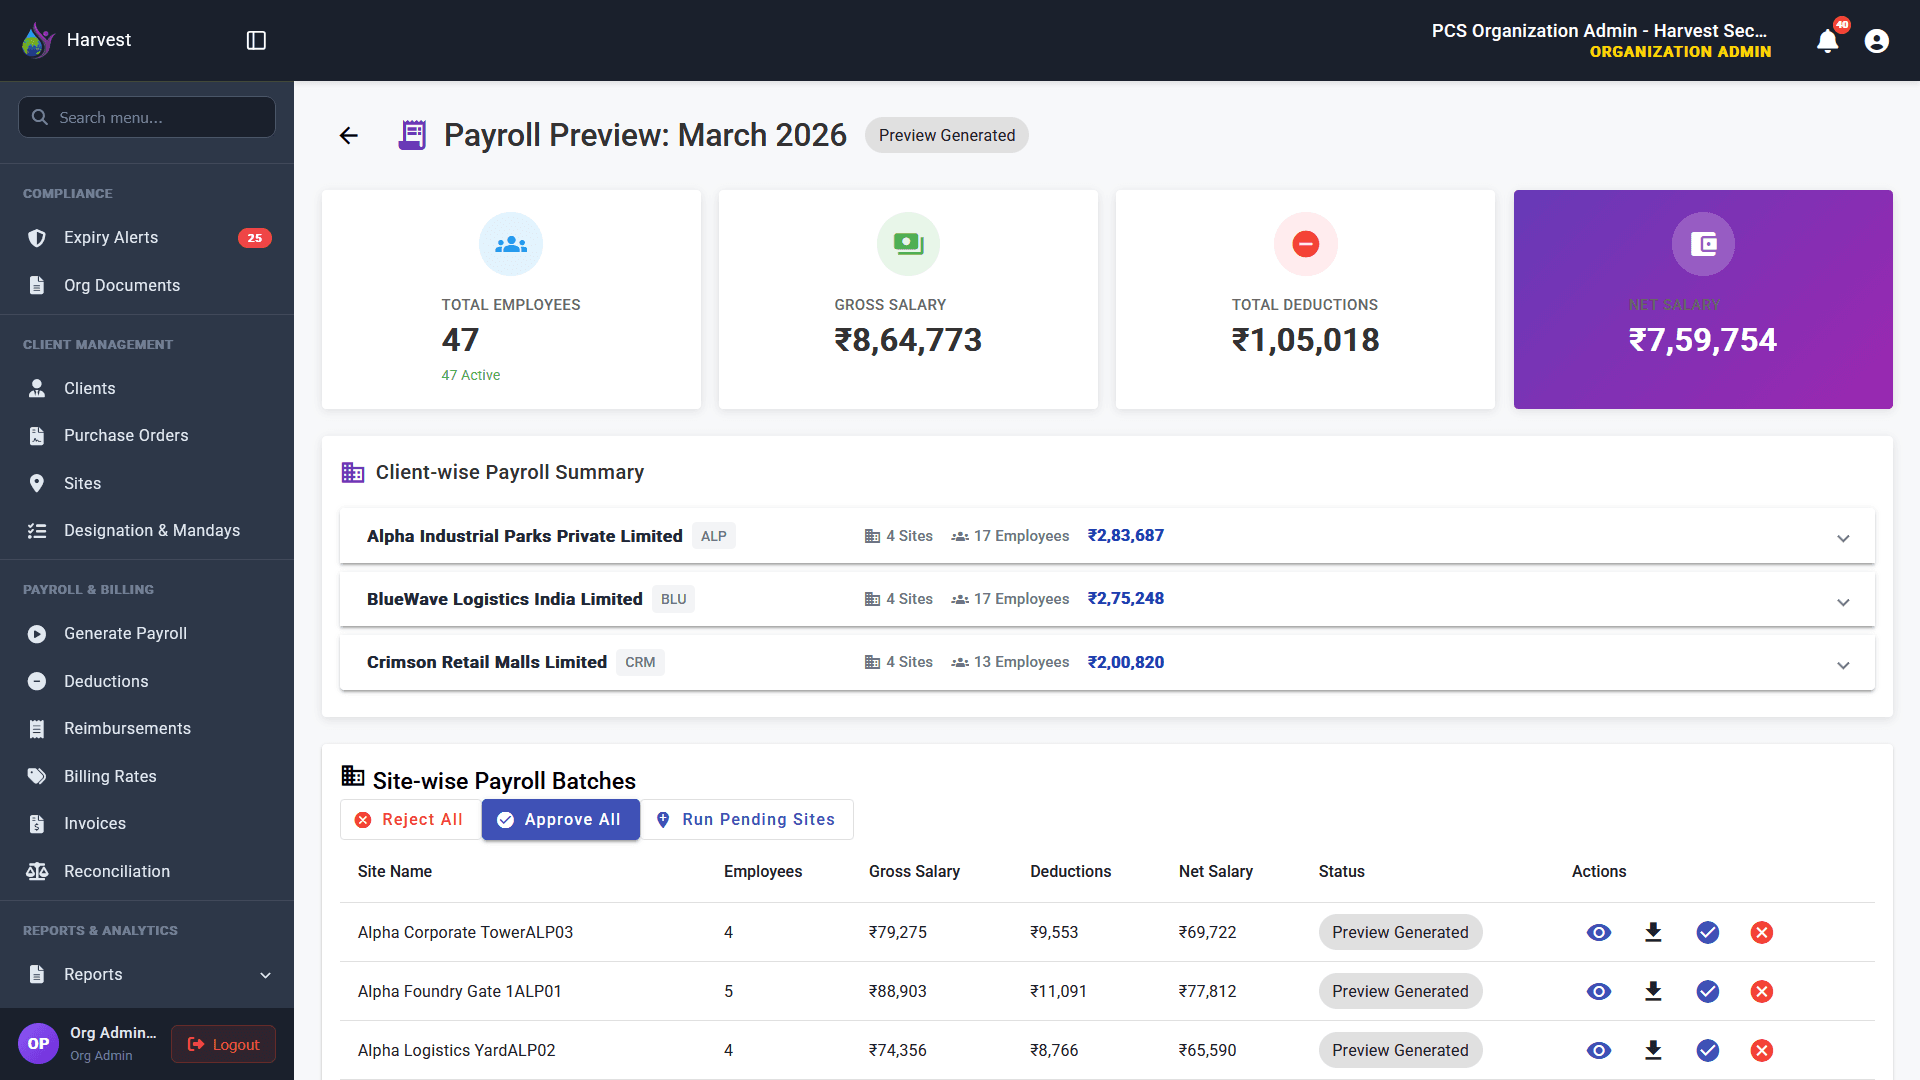The height and width of the screenshot is (1080, 1920).
Task: View the Alpha Corporate Tower batch details
Action: click(x=1599, y=932)
